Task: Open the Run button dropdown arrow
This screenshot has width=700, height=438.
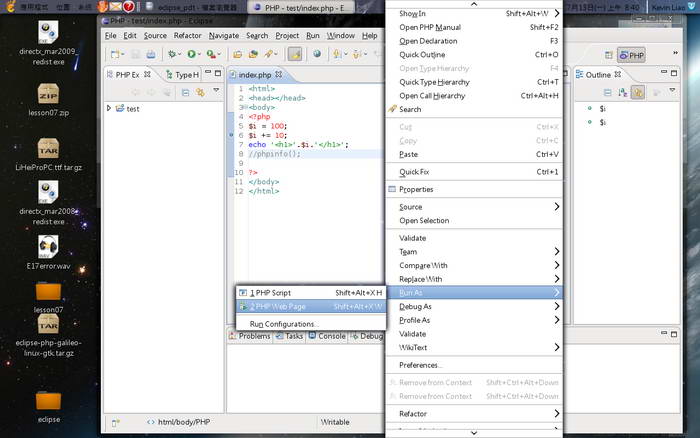Action: pyautogui.click(x=201, y=54)
